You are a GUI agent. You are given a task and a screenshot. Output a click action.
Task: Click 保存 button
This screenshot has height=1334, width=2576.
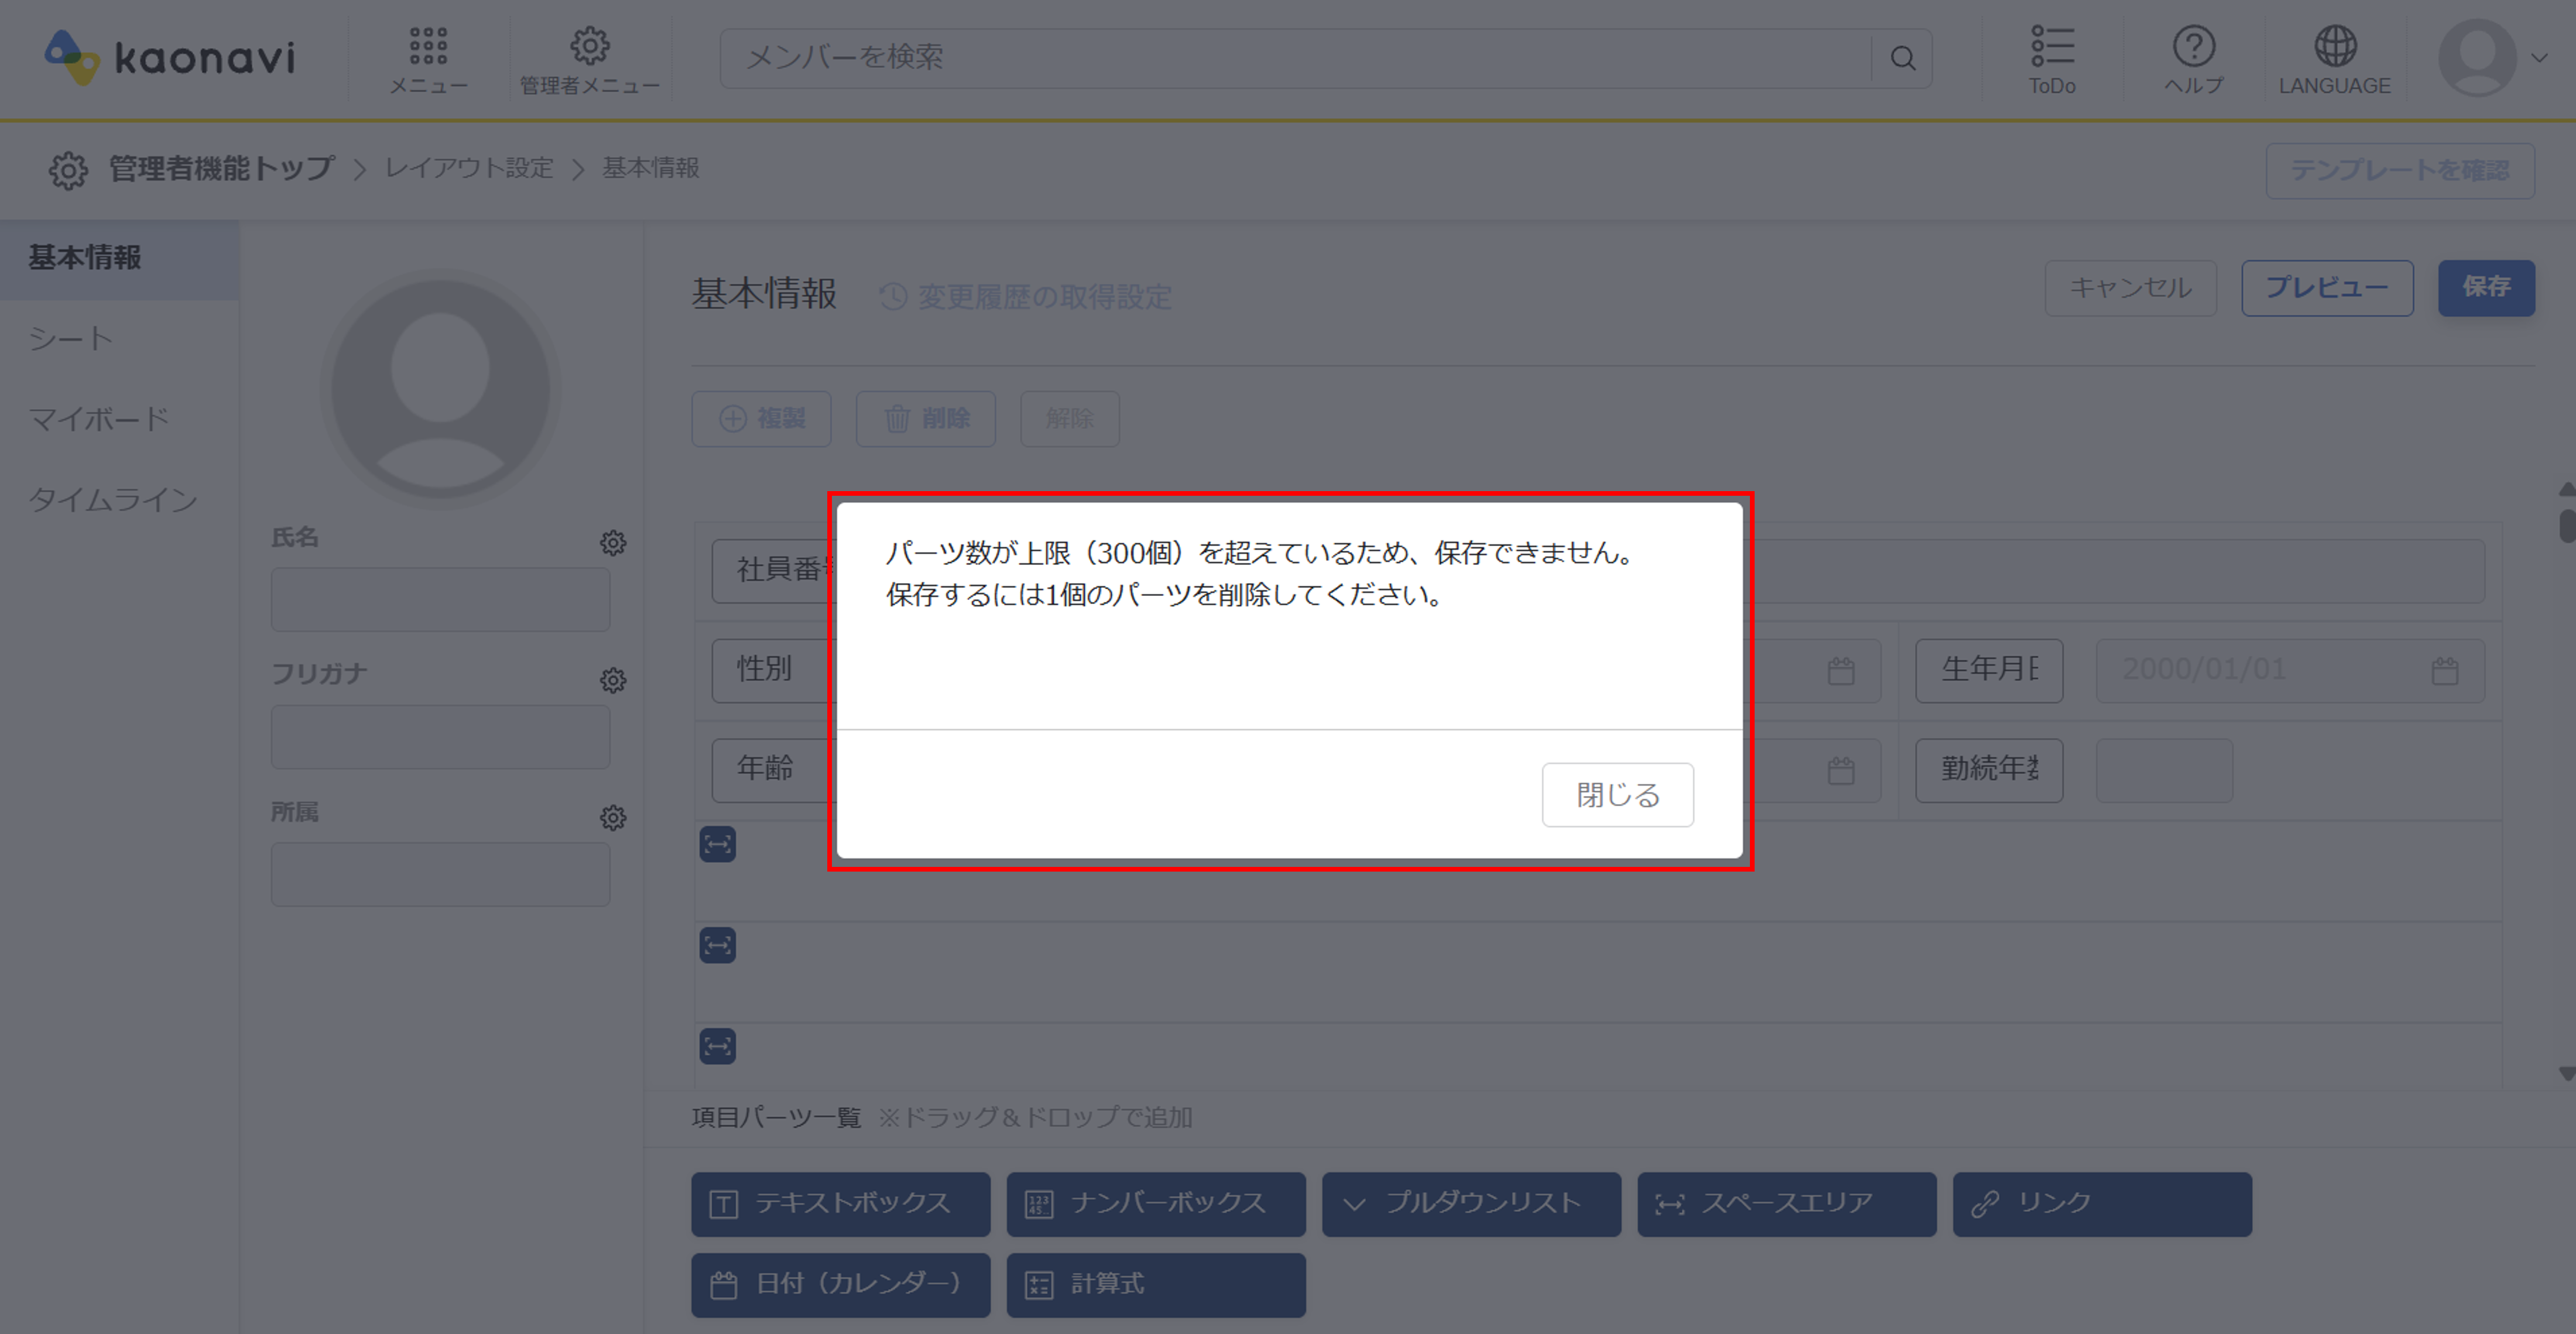2486,288
